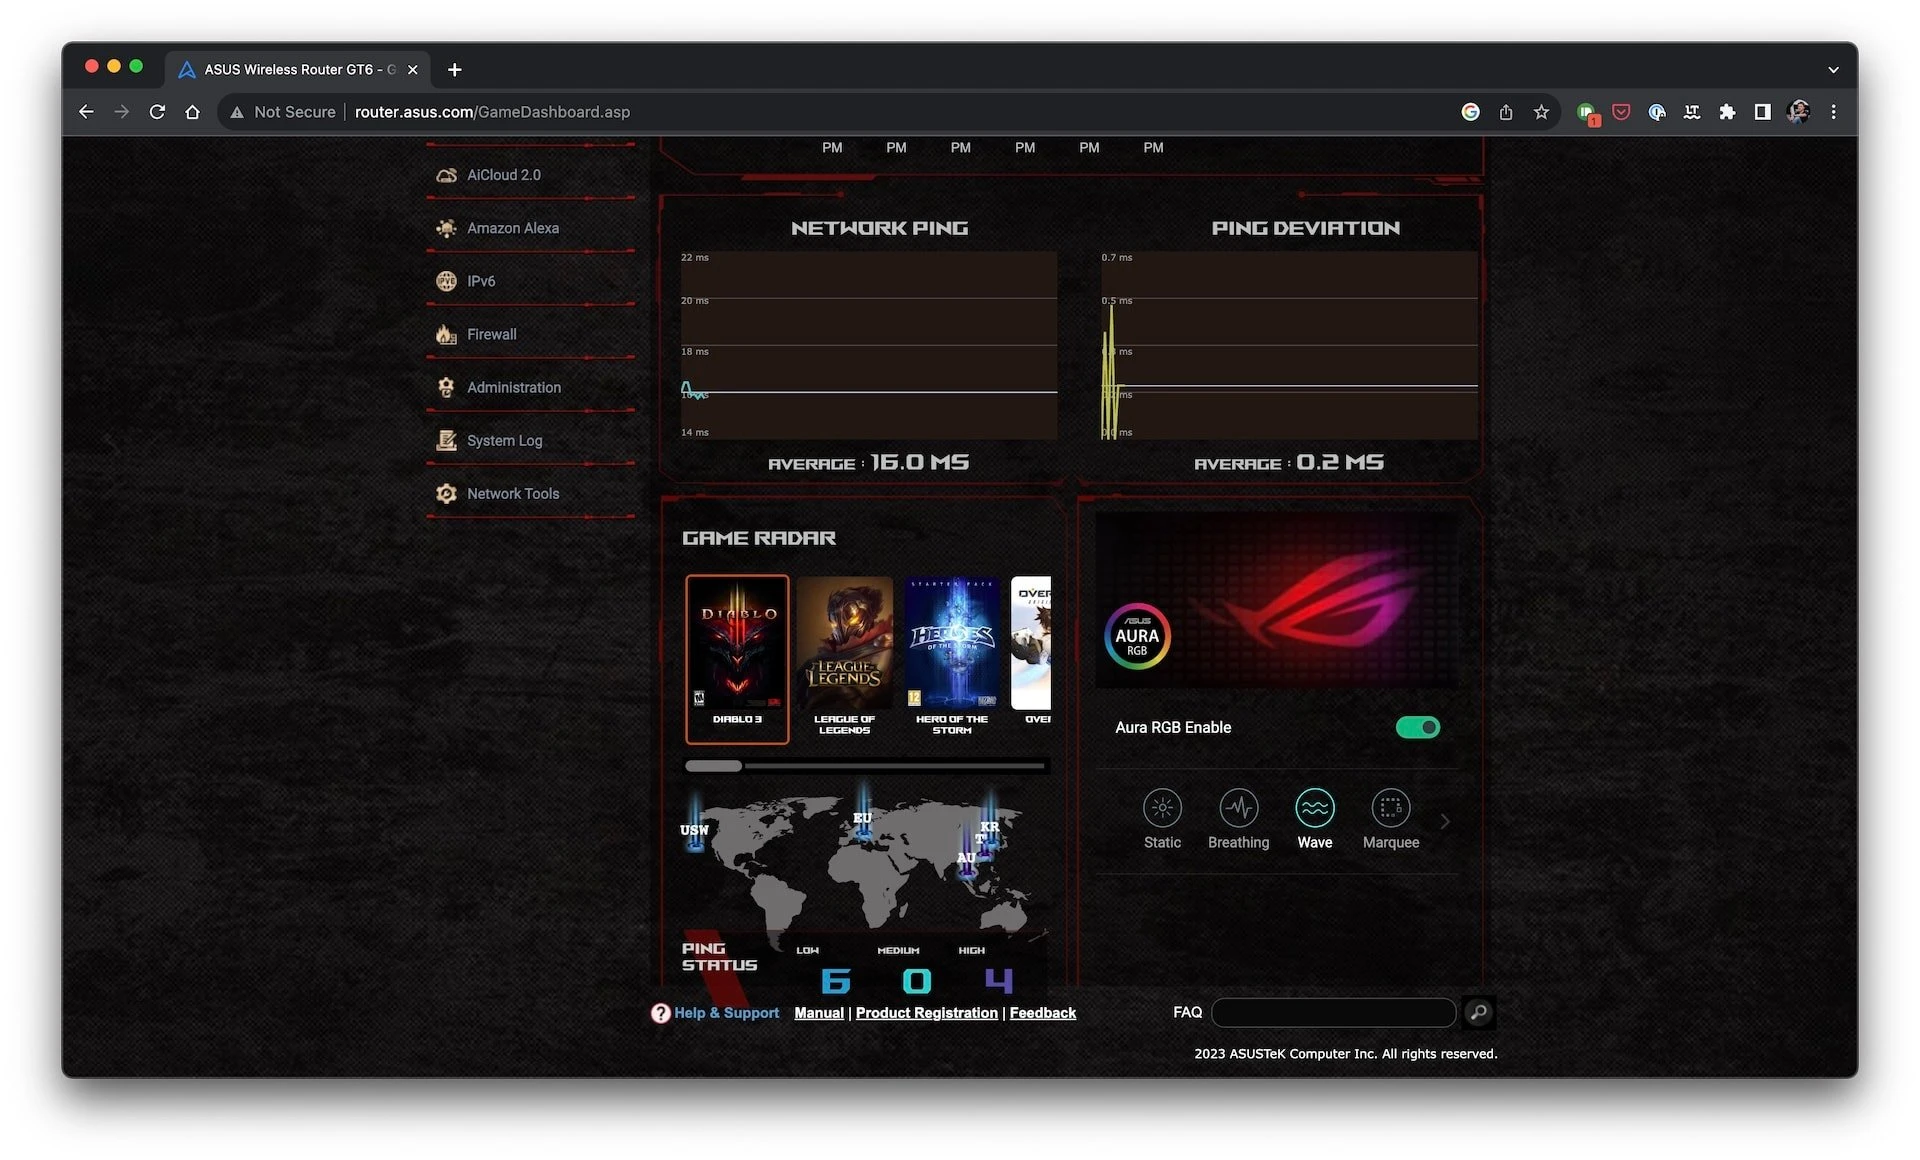Click the Network Ping average 16.0 MS value
The width and height of the screenshot is (1920, 1160).
(920, 462)
